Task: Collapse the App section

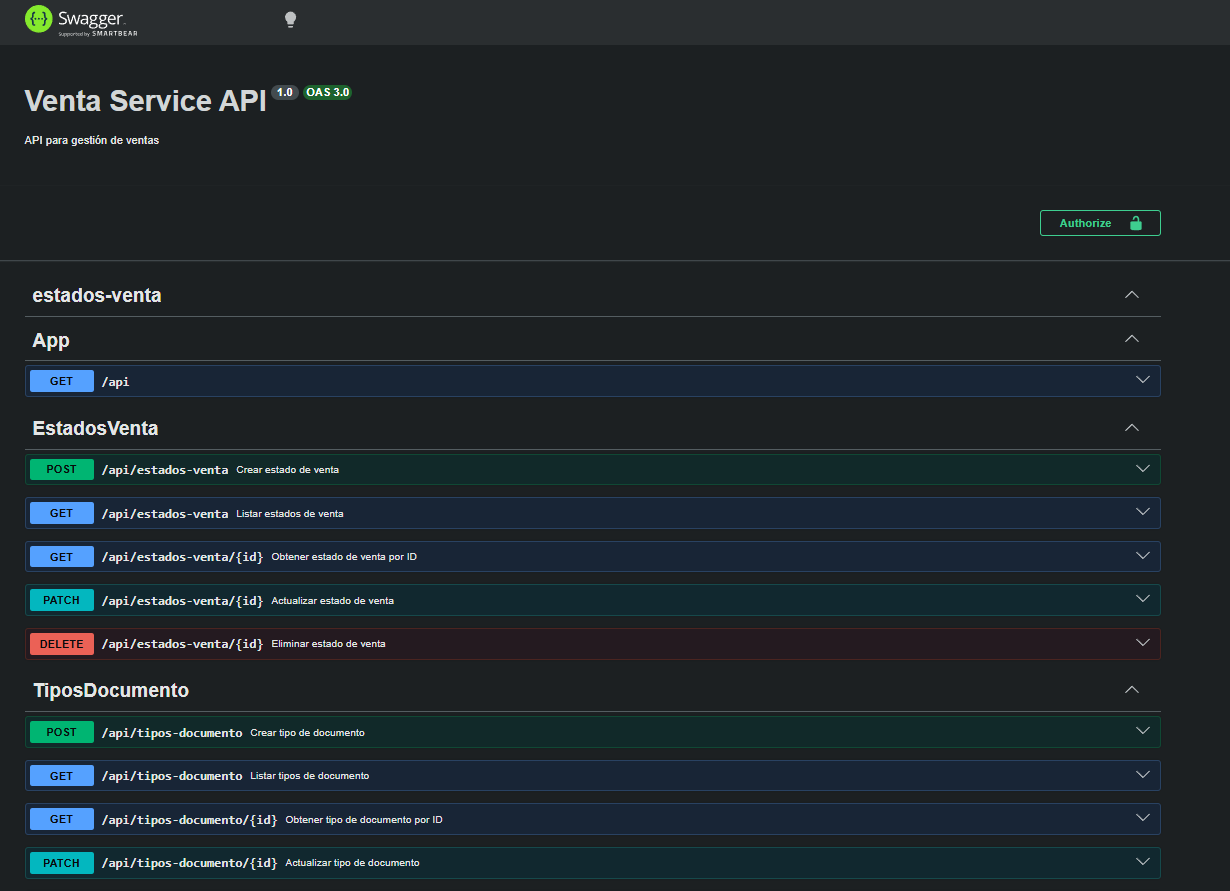Action: (x=1132, y=339)
